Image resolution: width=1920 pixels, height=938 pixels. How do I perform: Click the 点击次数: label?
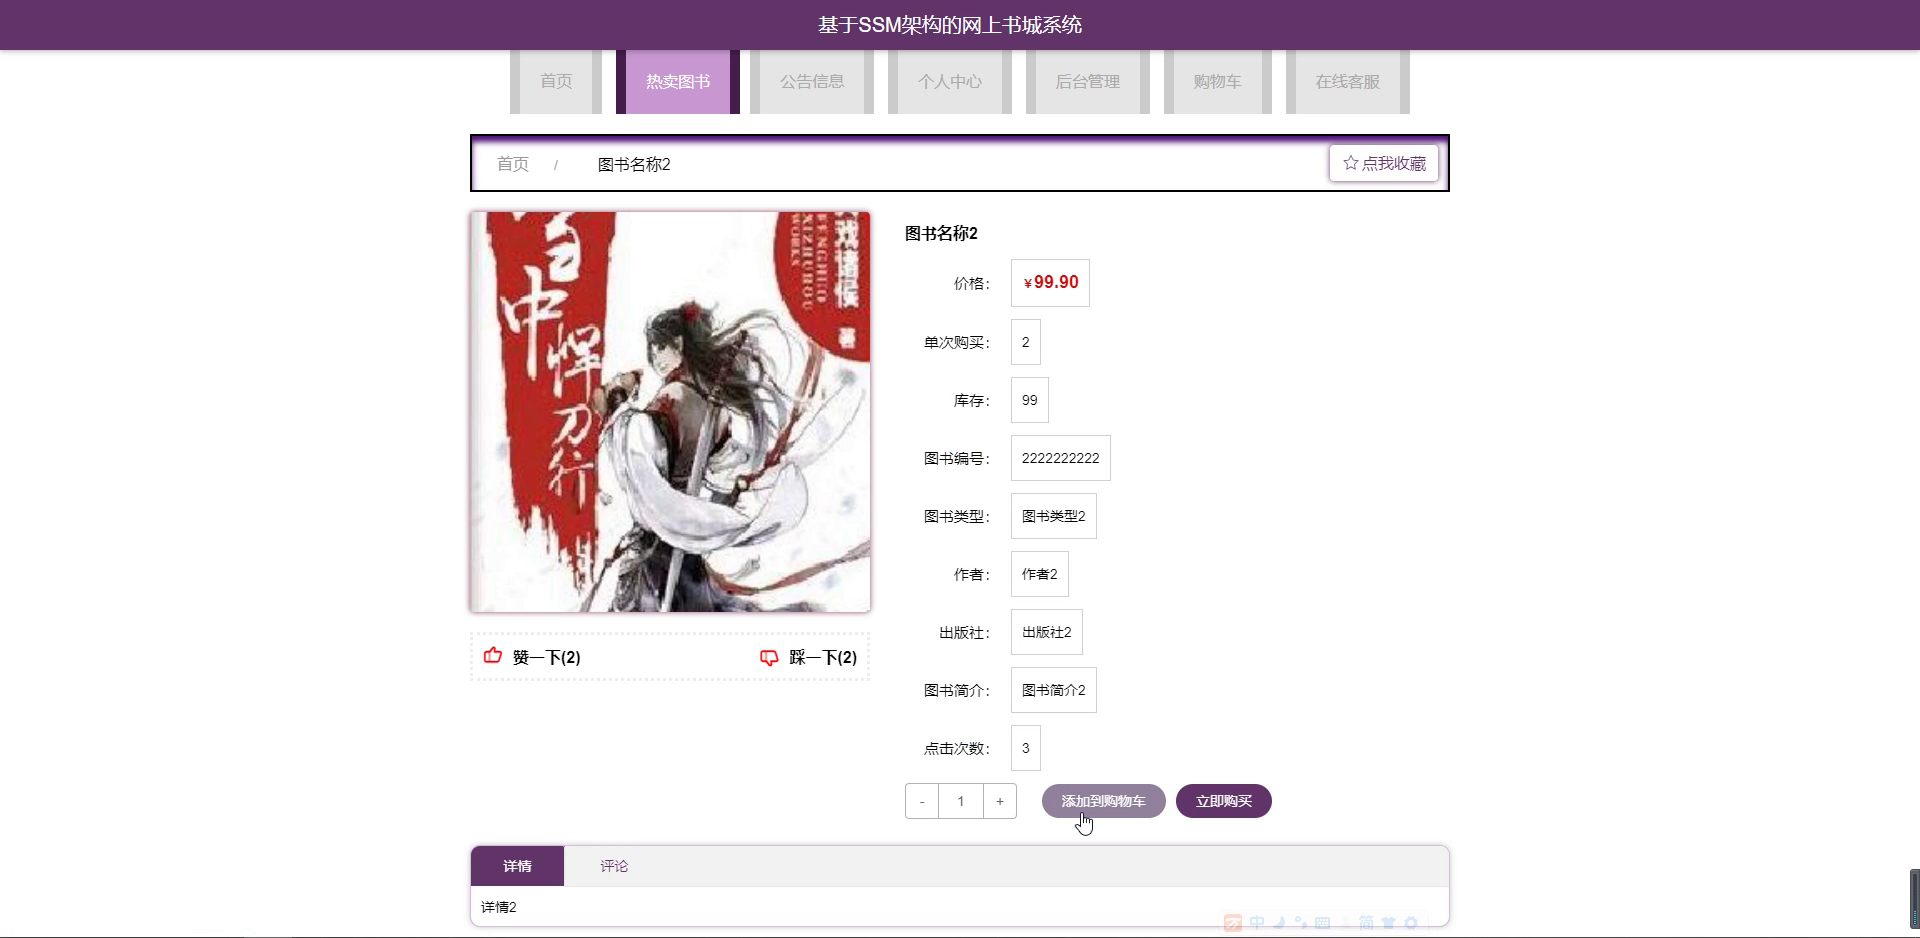957,749
